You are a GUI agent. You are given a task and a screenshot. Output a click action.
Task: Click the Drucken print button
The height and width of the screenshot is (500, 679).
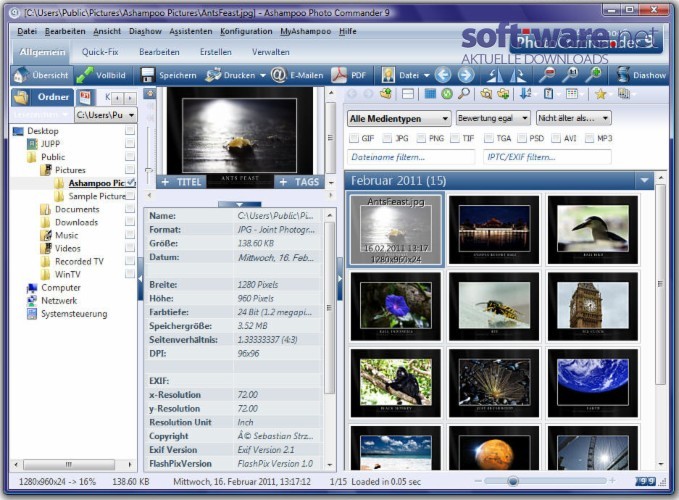(231, 75)
